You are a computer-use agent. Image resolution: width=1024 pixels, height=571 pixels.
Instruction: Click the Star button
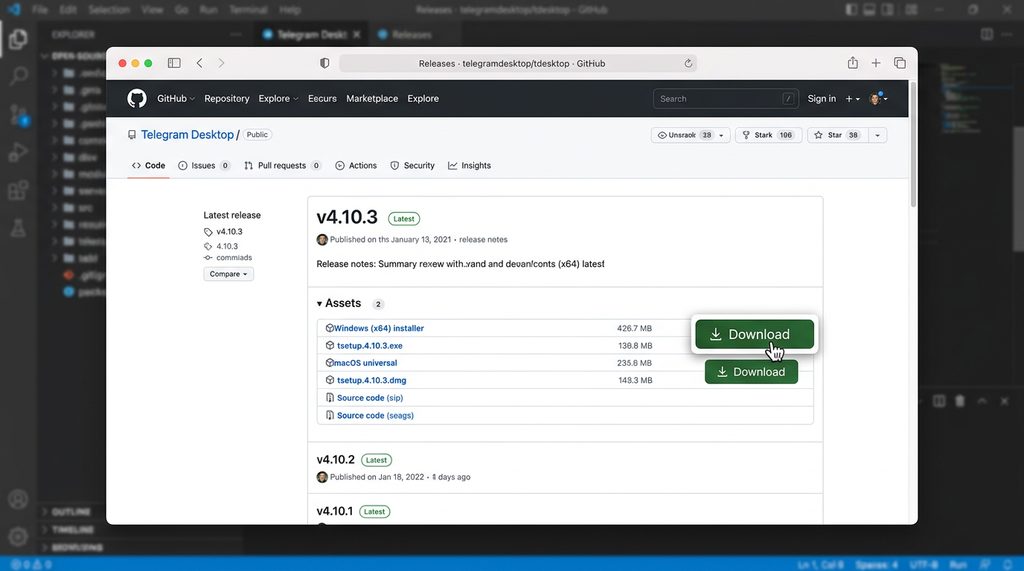click(x=836, y=135)
